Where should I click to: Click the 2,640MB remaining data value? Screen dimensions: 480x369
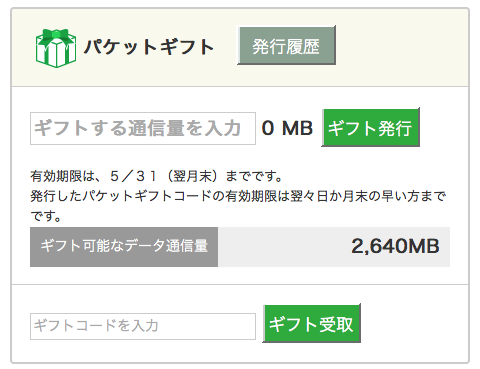click(395, 246)
